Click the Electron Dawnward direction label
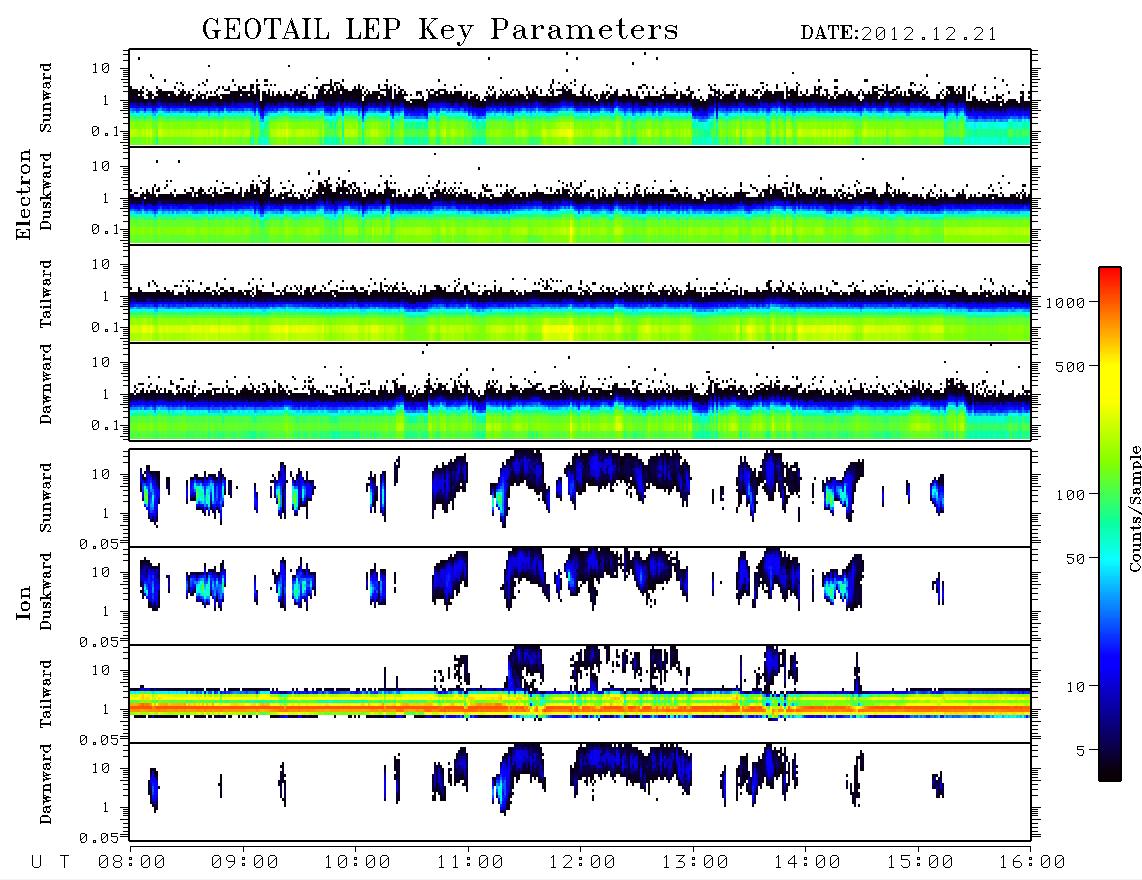The height and width of the screenshot is (880, 1142). coord(46,384)
